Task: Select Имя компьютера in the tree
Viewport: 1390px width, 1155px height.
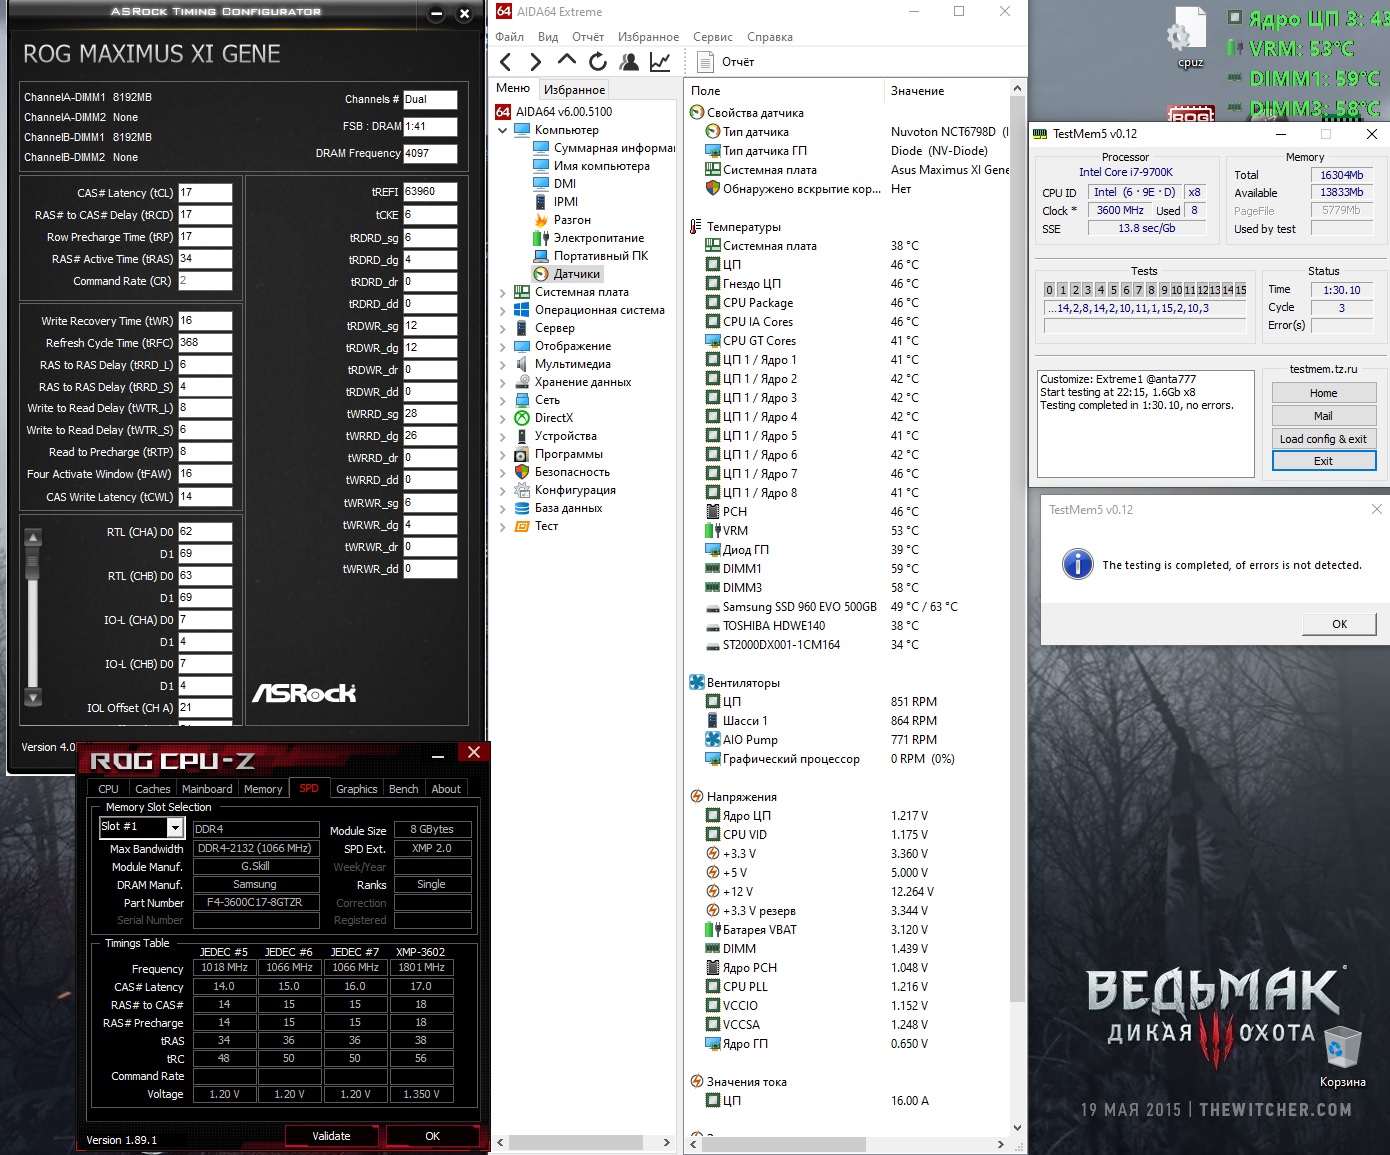Action: 592,166
